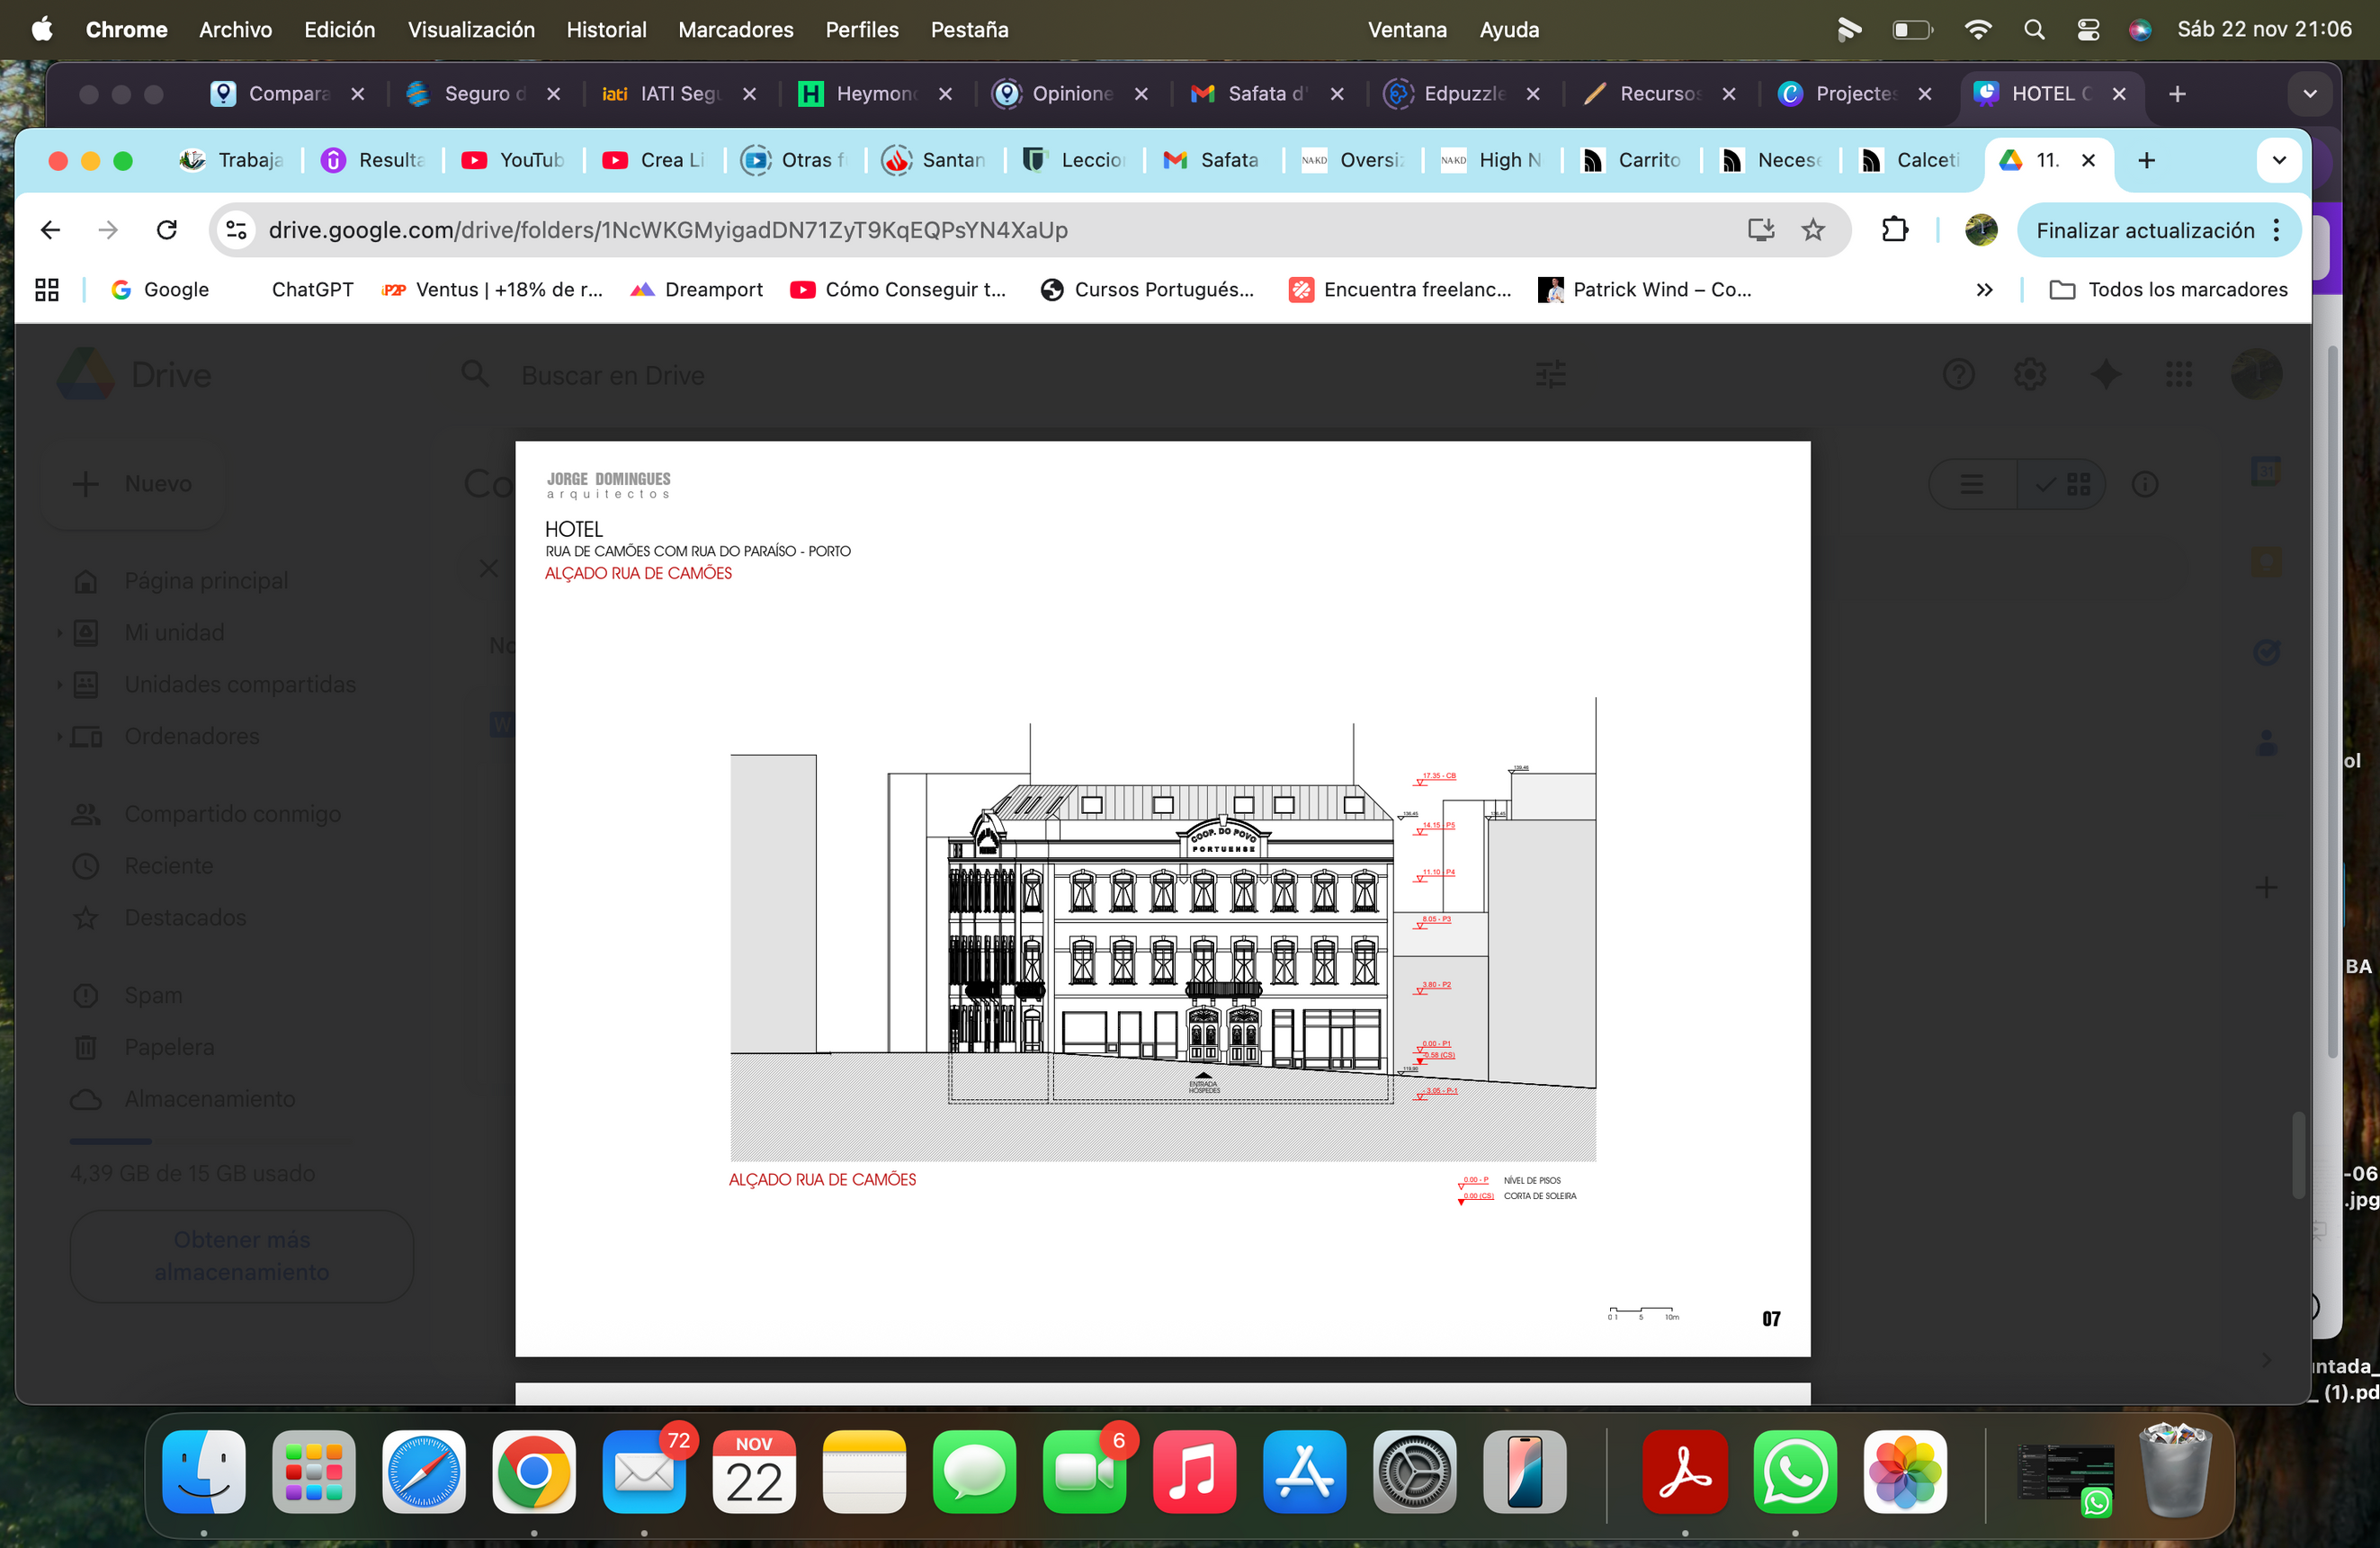Click the Chrome reload page icon
The width and height of the screenshot is (2380, 1548).
[x=167, y=230]
